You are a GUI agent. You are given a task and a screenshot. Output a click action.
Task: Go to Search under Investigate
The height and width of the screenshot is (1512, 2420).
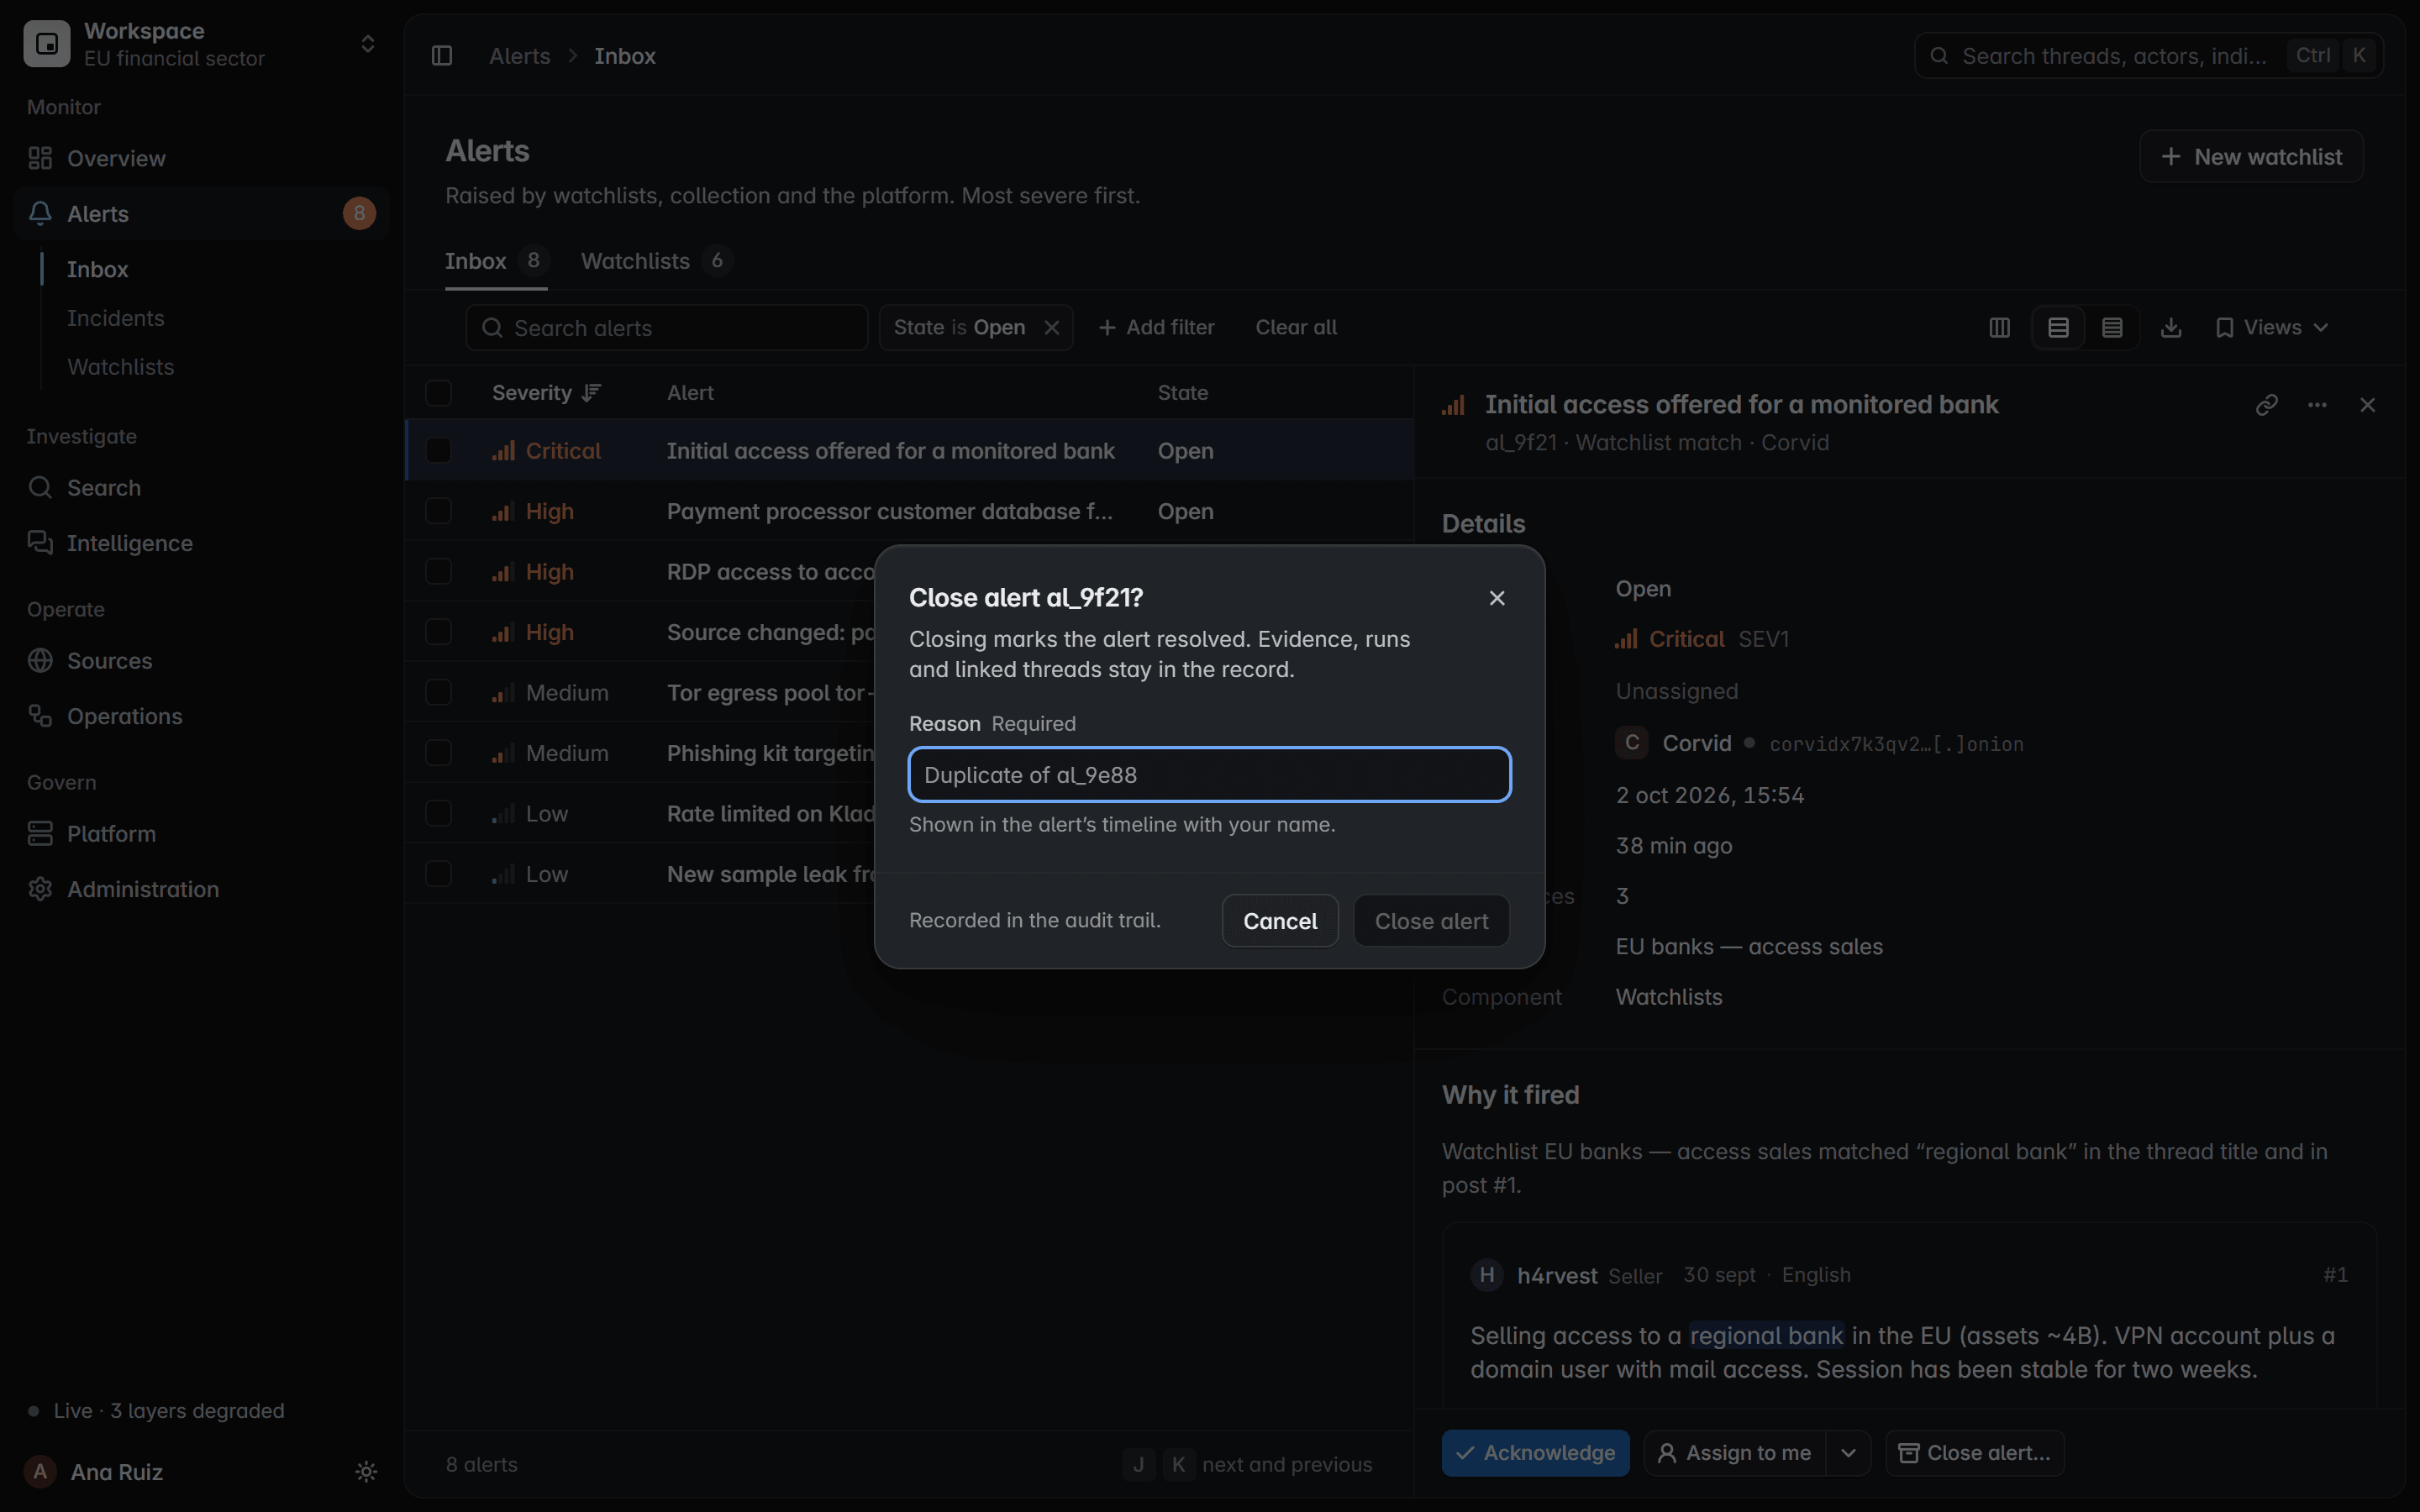point(201,488)
